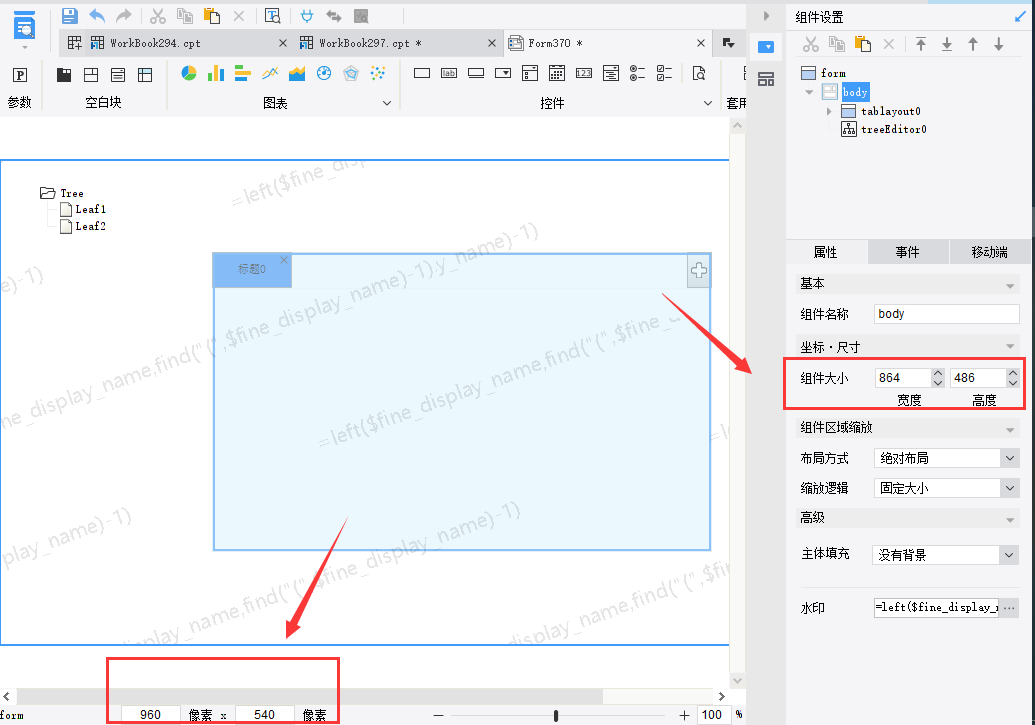Select the gauge chart icon

[323, 73]
